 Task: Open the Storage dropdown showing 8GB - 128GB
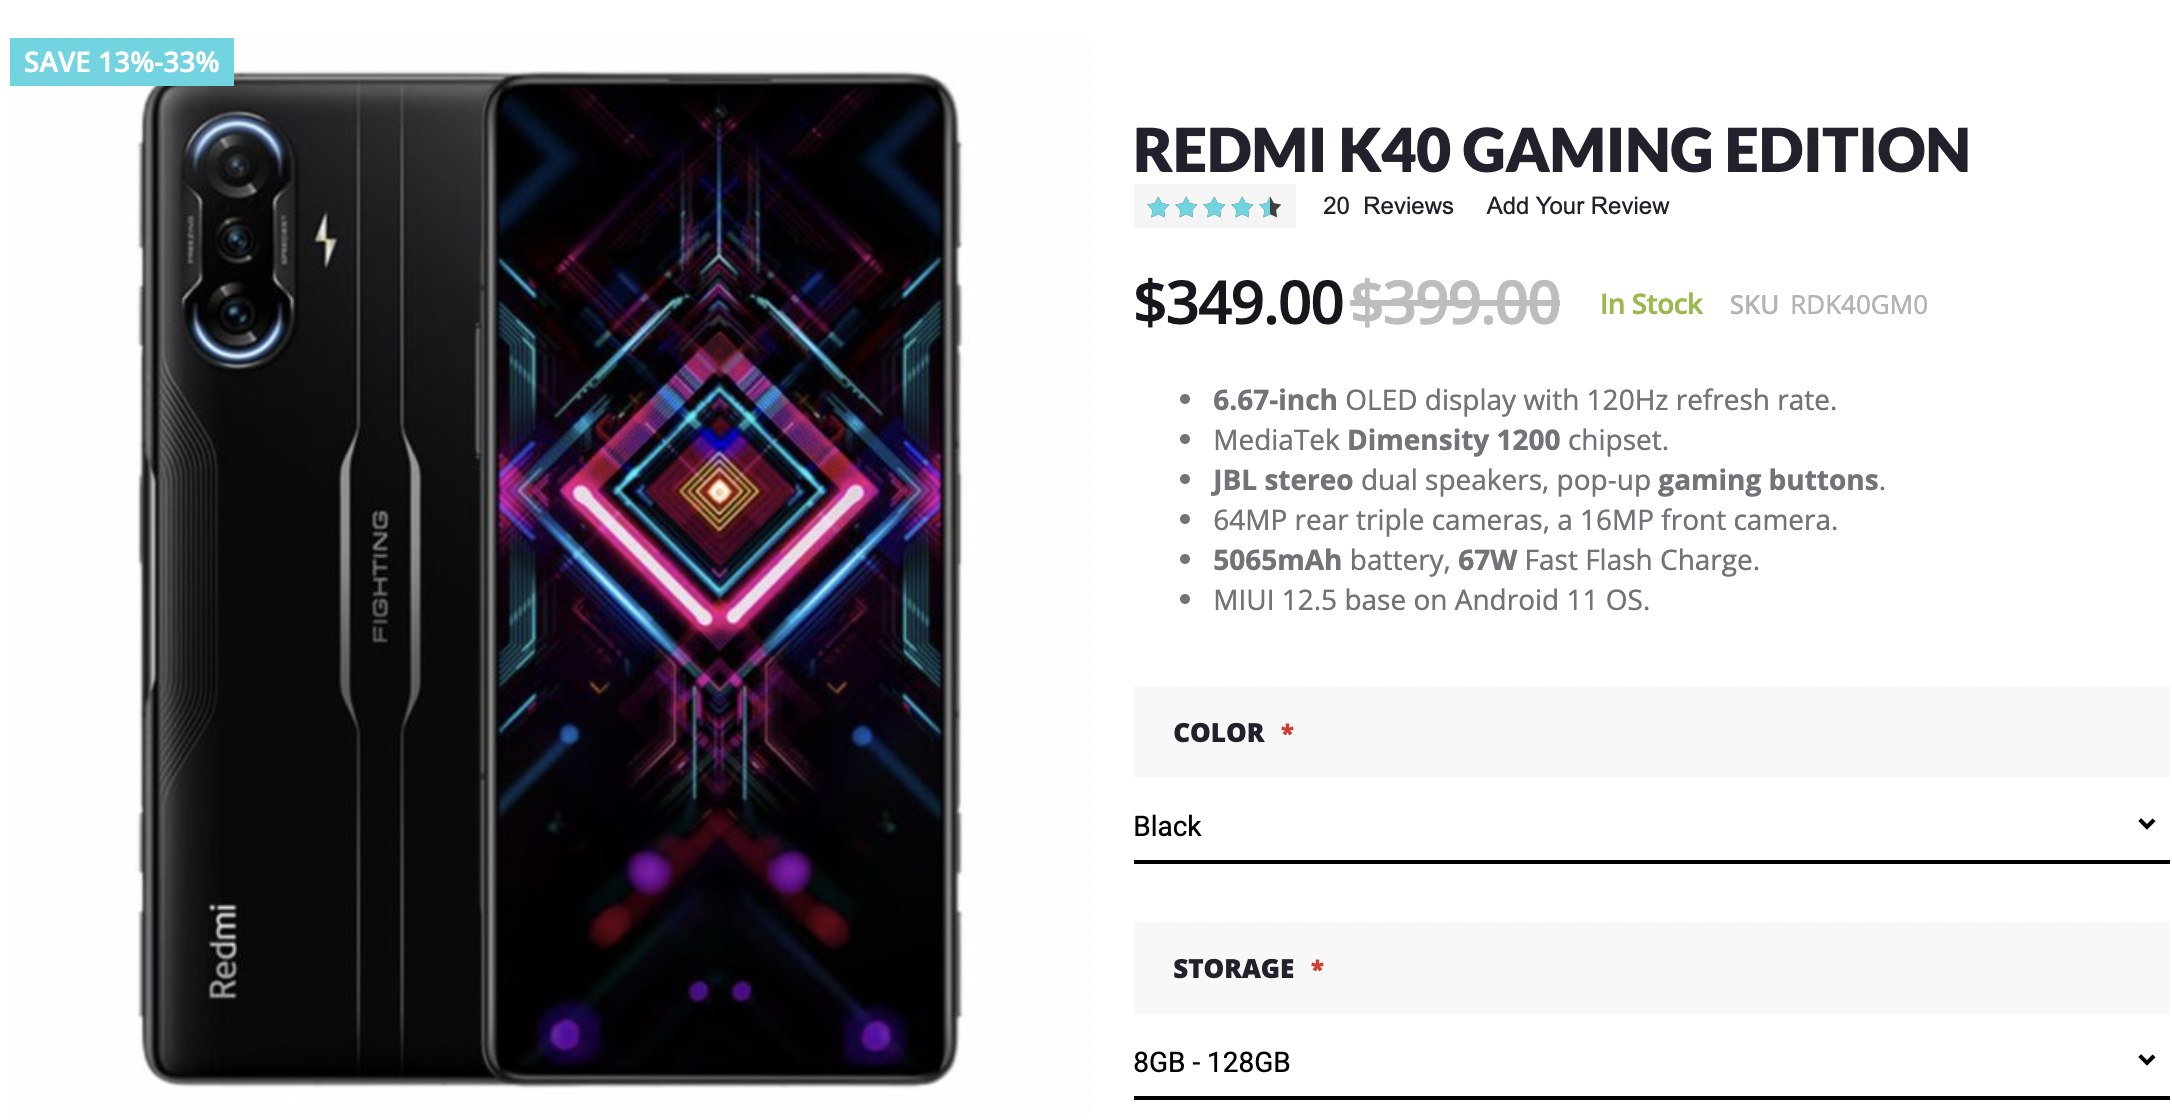click(x=1640, y=1062)
